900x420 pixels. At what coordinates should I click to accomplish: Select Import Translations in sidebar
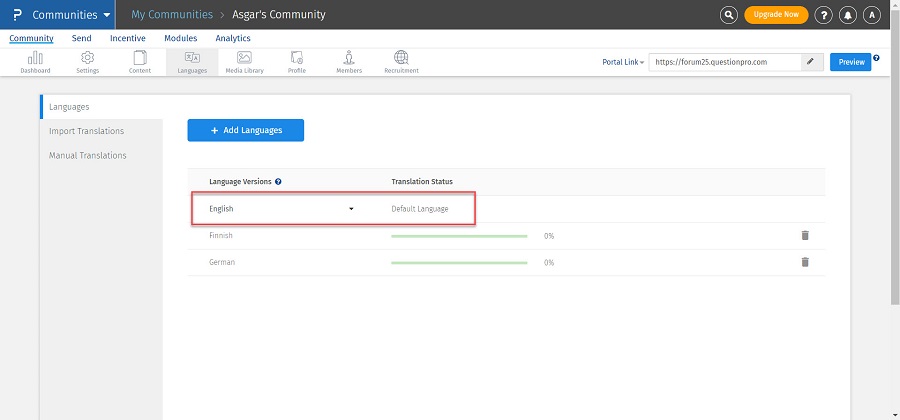[87, 131]
